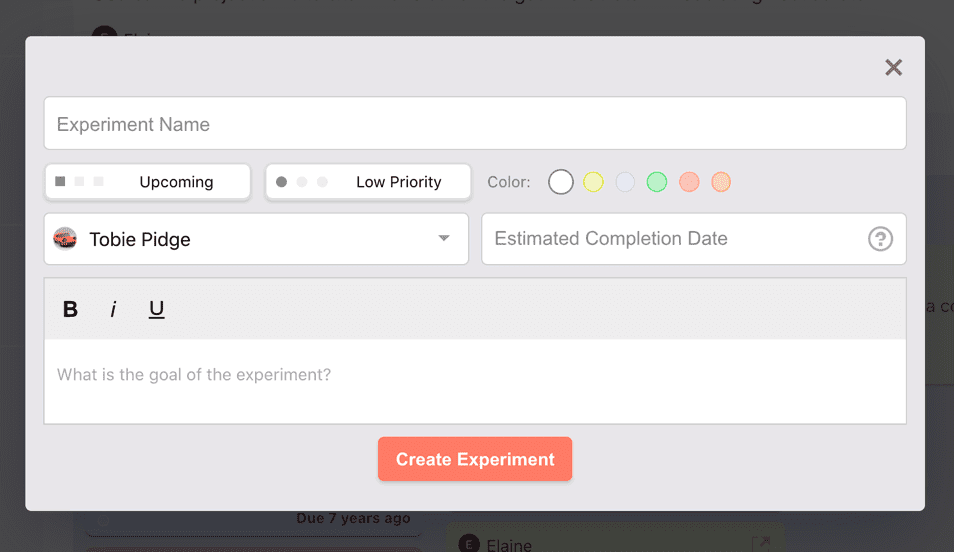Click Tobie Pidge's avatar image
This screenshot has height=552, width=954.
coord(65,239)
